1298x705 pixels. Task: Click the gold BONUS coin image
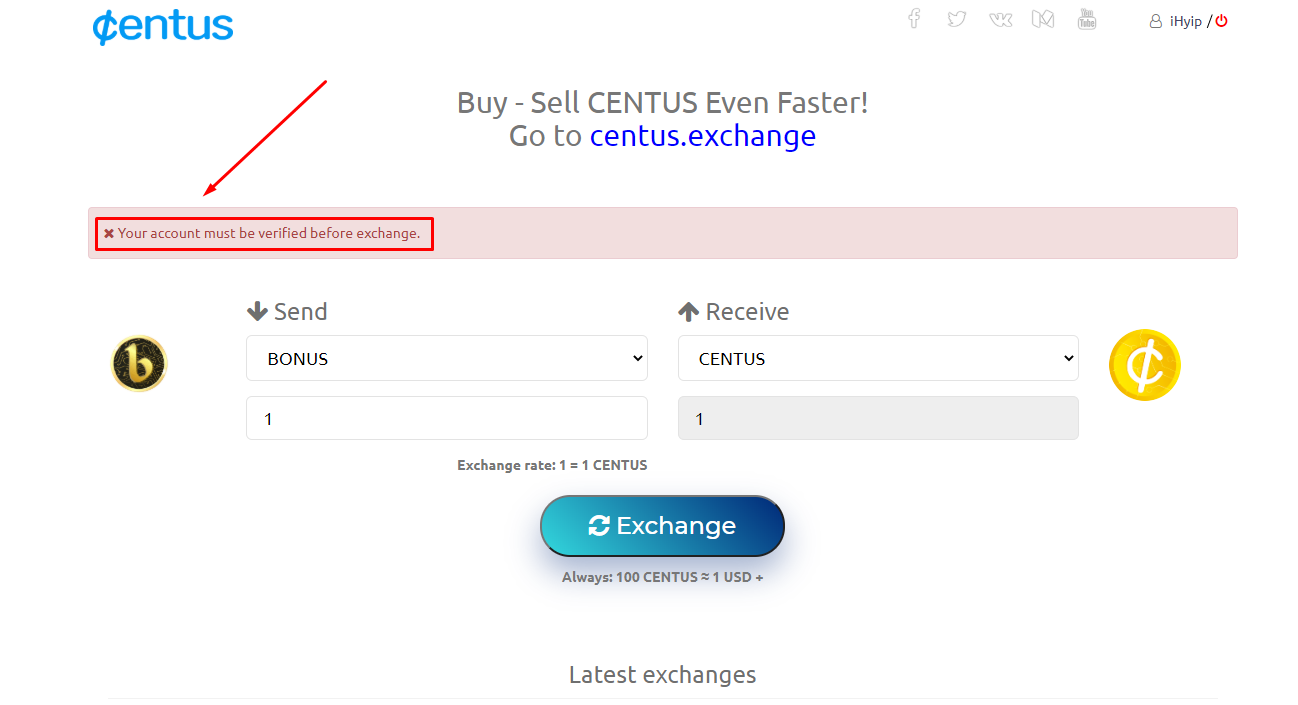point(139,363)
